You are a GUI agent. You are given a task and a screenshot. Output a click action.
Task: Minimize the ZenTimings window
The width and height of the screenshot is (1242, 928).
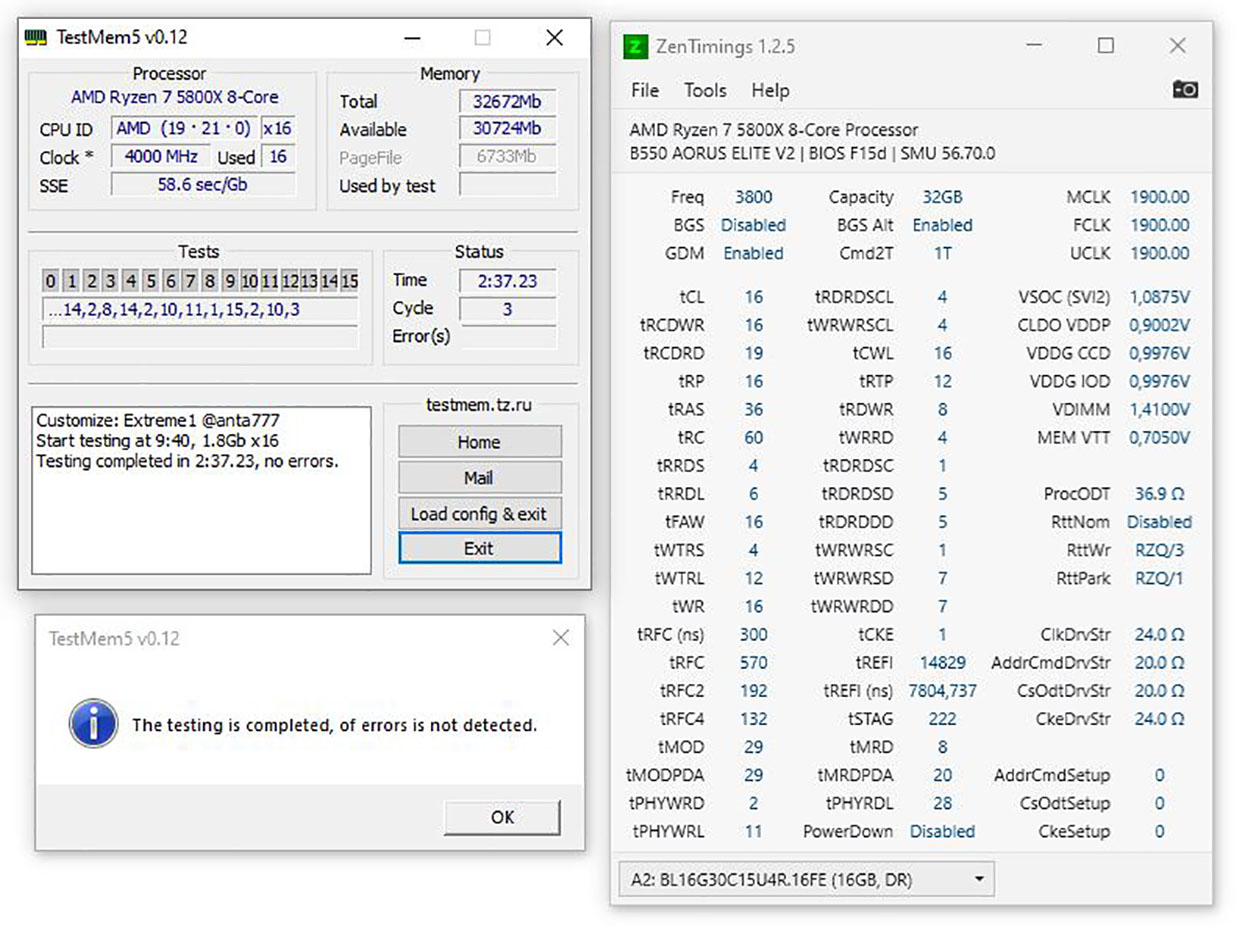[1033, 46]
